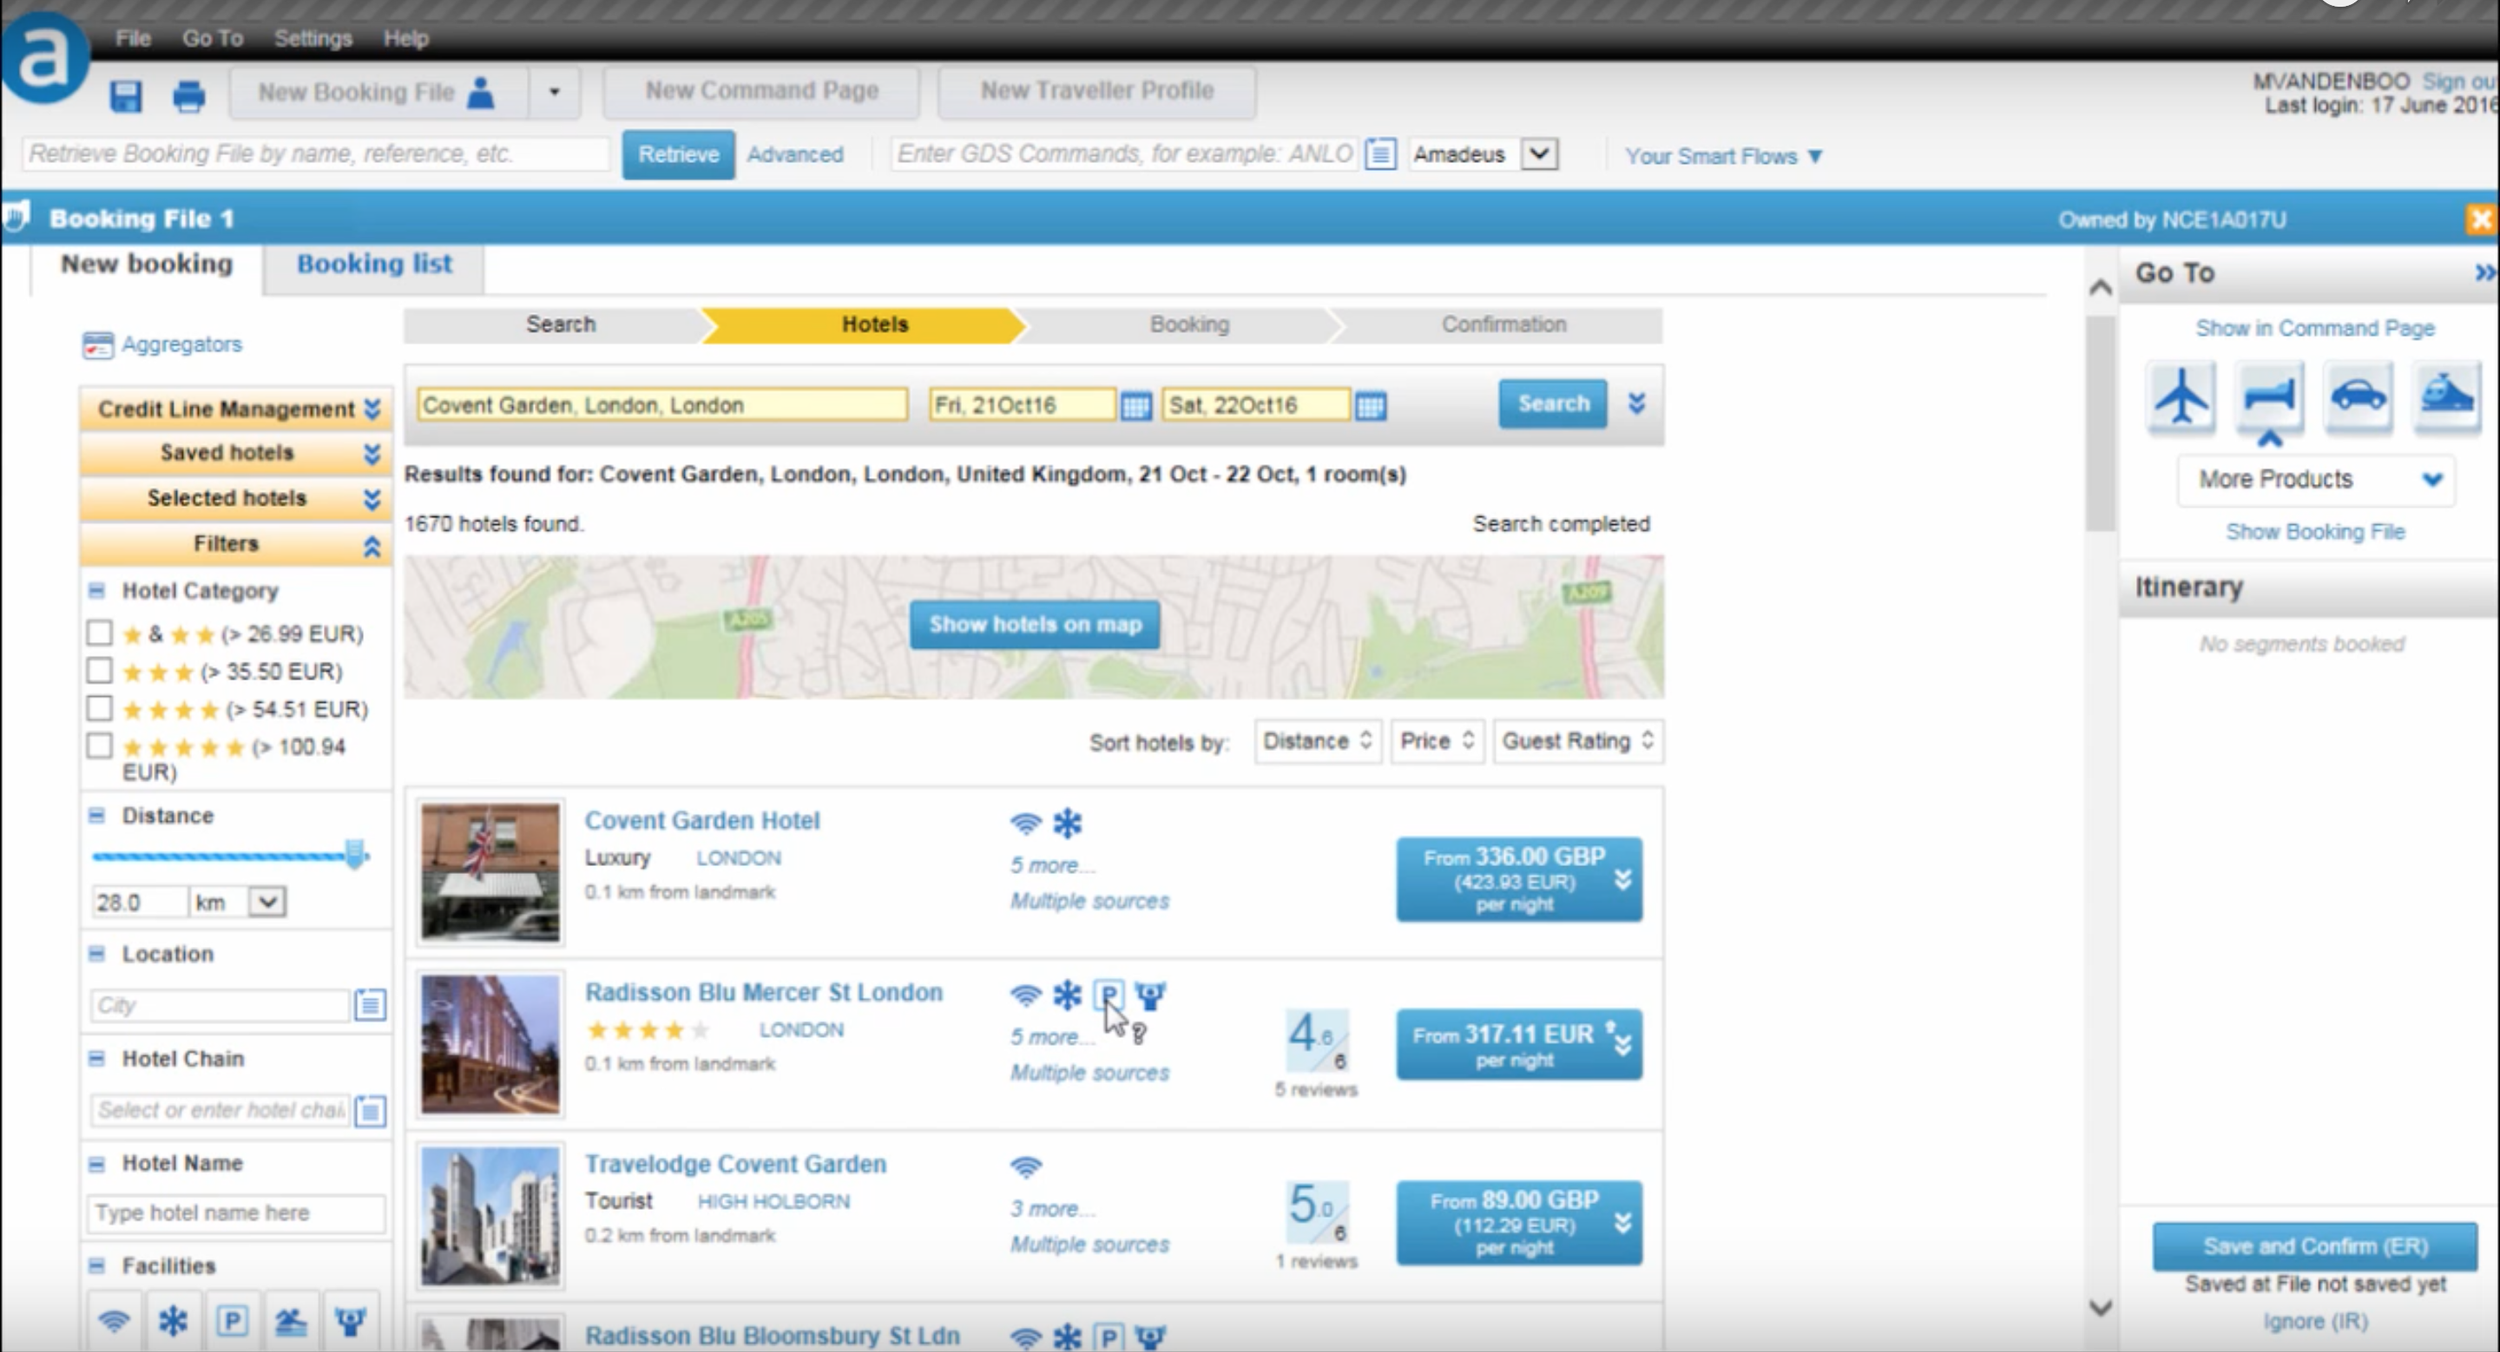Click the printer icon in toolbar
Image resolution: width=2500 pixels, height=1352 pixels.
(x=188, y=96)
